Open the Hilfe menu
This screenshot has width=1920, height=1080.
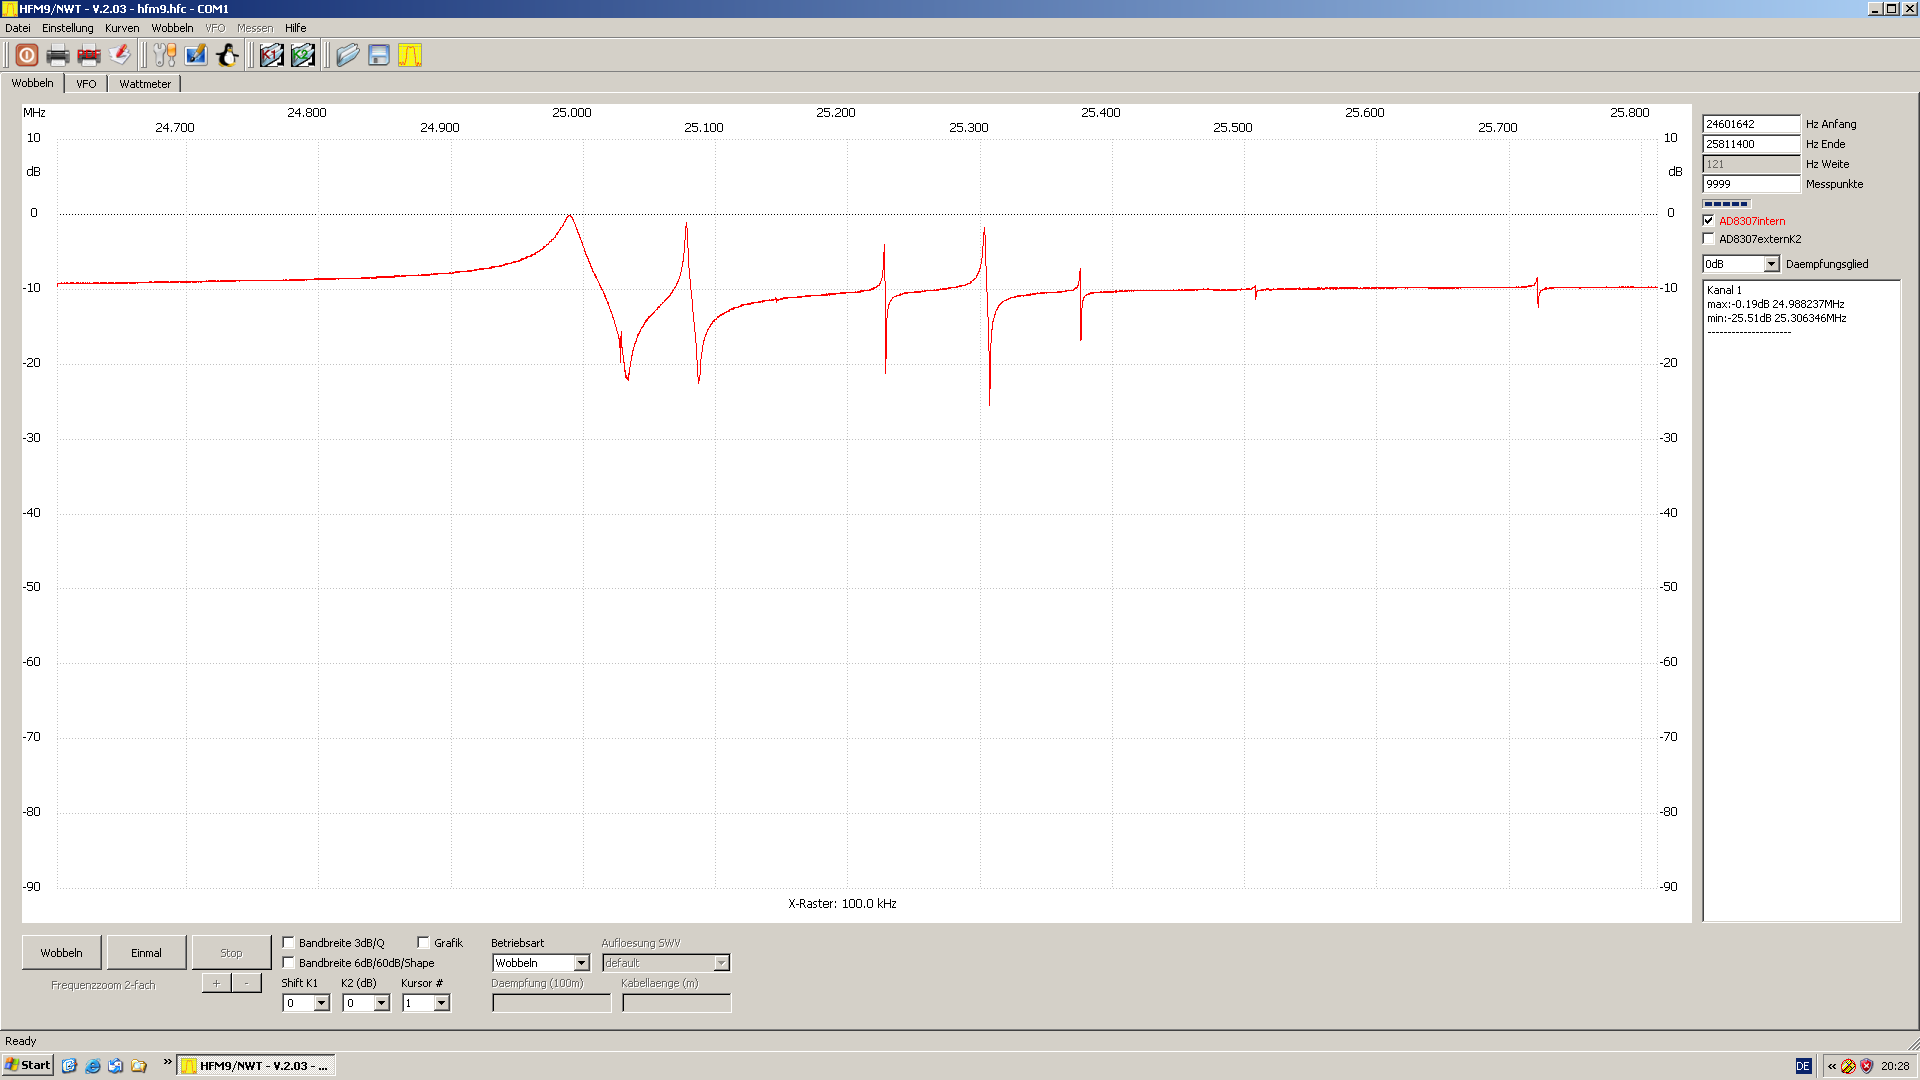click(295, 28)
